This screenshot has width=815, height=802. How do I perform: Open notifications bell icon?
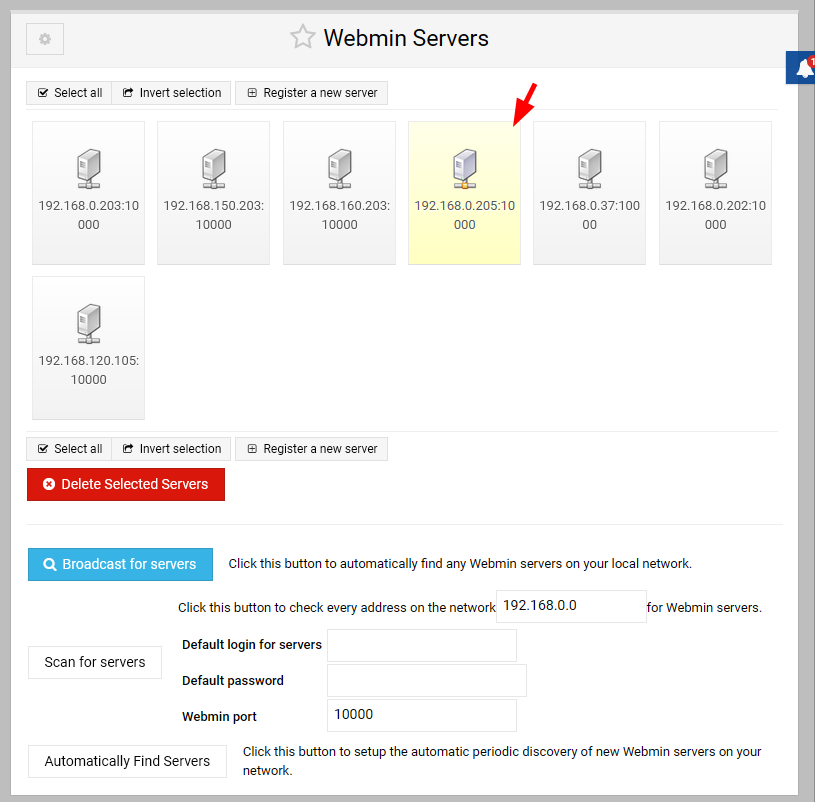pyautogui.click(x=803, y=68)
